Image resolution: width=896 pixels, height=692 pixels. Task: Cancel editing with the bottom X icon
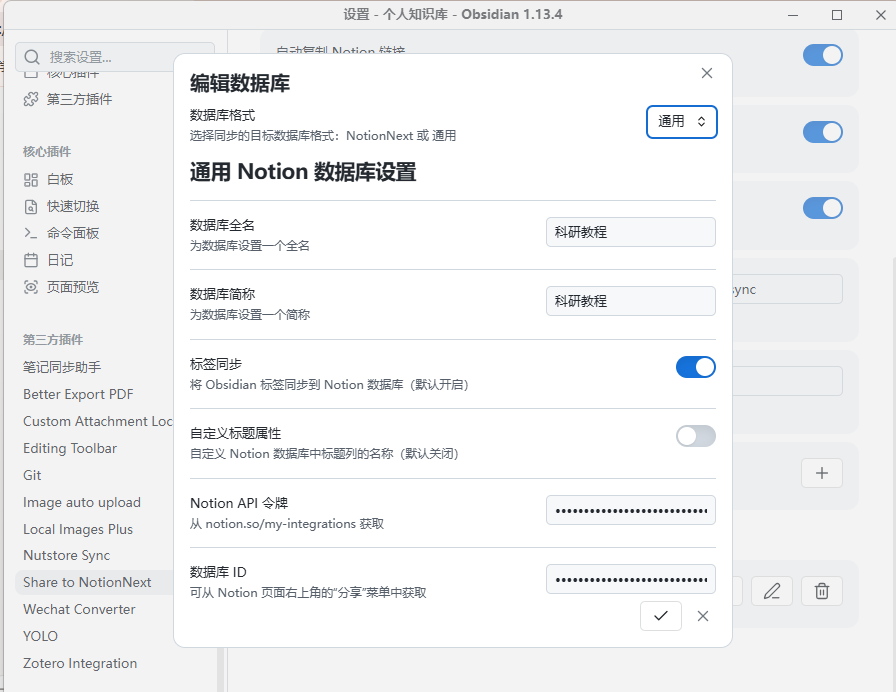pos(703,616)
